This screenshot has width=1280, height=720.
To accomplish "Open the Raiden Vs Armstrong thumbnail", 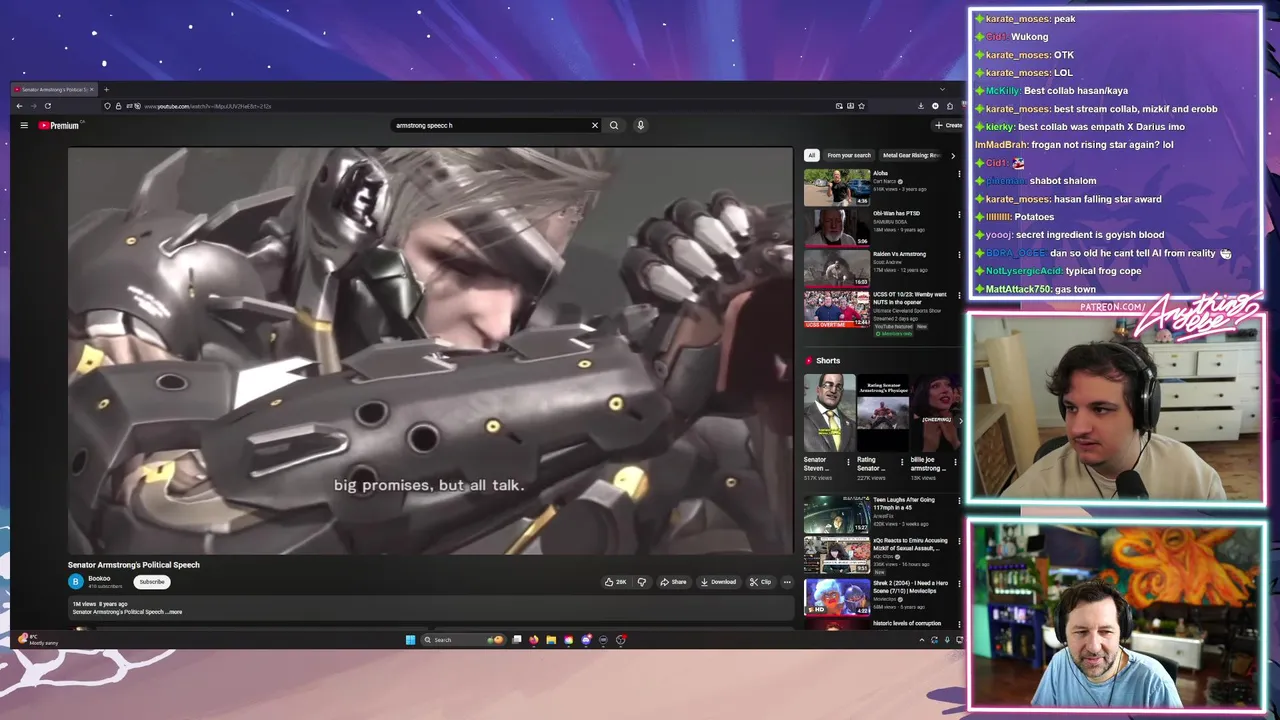I will tap(837, 268).
